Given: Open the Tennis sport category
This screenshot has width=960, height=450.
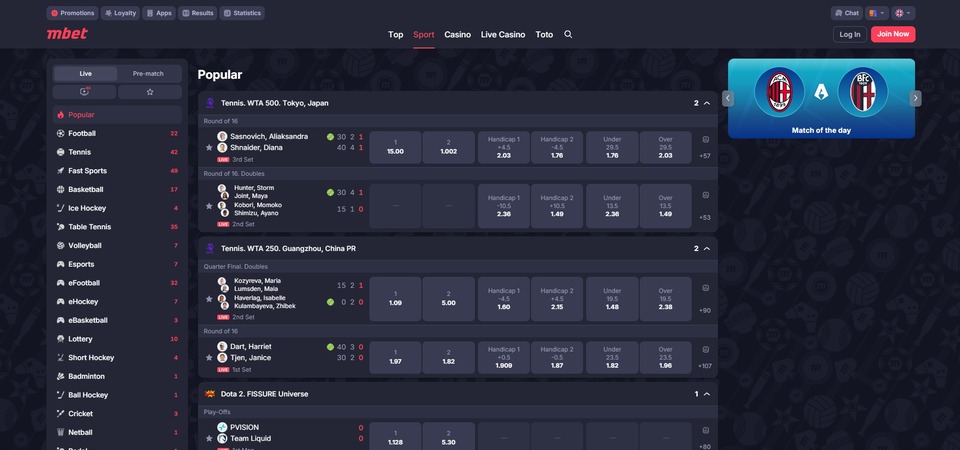Looking at the screenshot, I should tap(118, 152).
